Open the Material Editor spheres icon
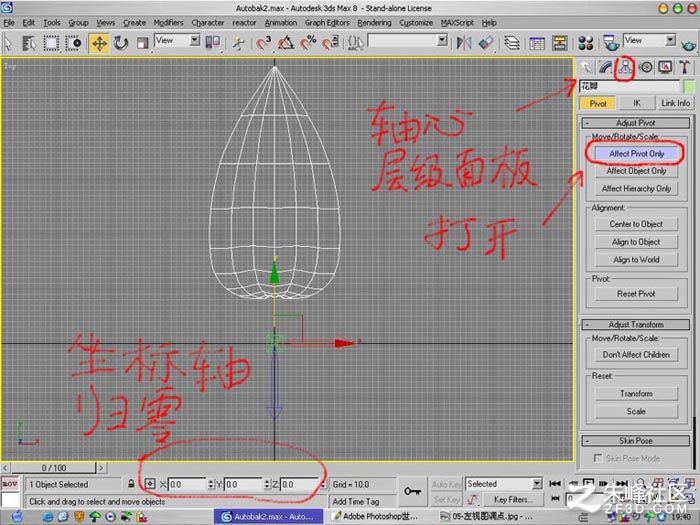 [585, 43]
